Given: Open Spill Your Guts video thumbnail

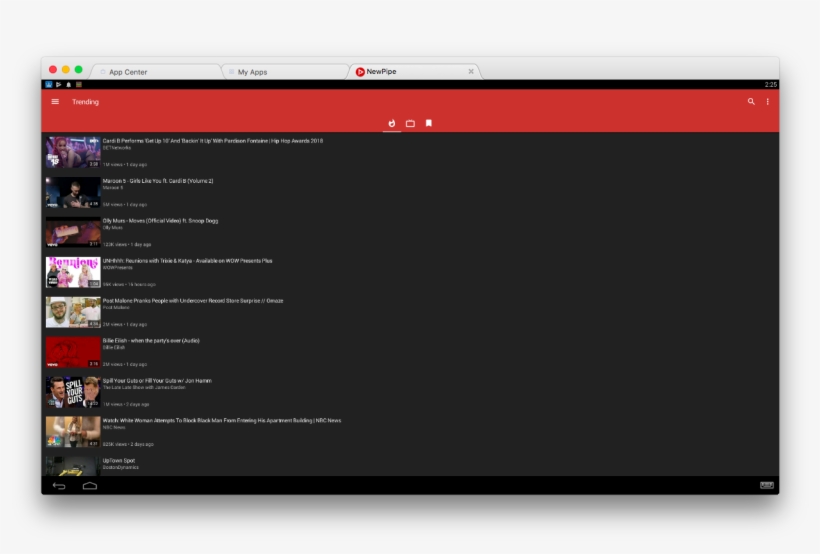Looking at the screenshot, I should [73, 392].
